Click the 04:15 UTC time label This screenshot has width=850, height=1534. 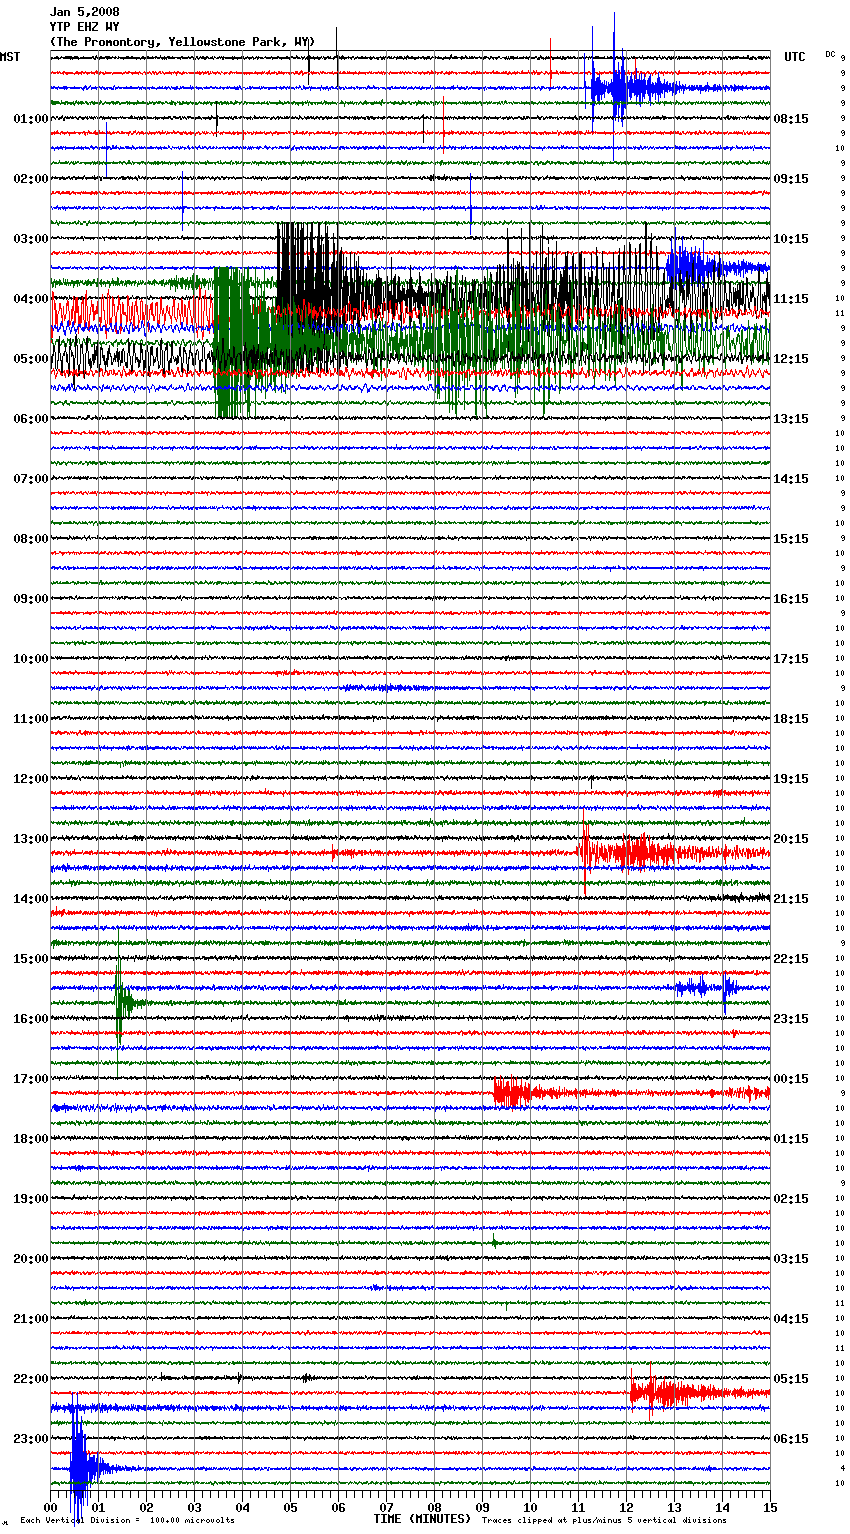(791, 1319)
